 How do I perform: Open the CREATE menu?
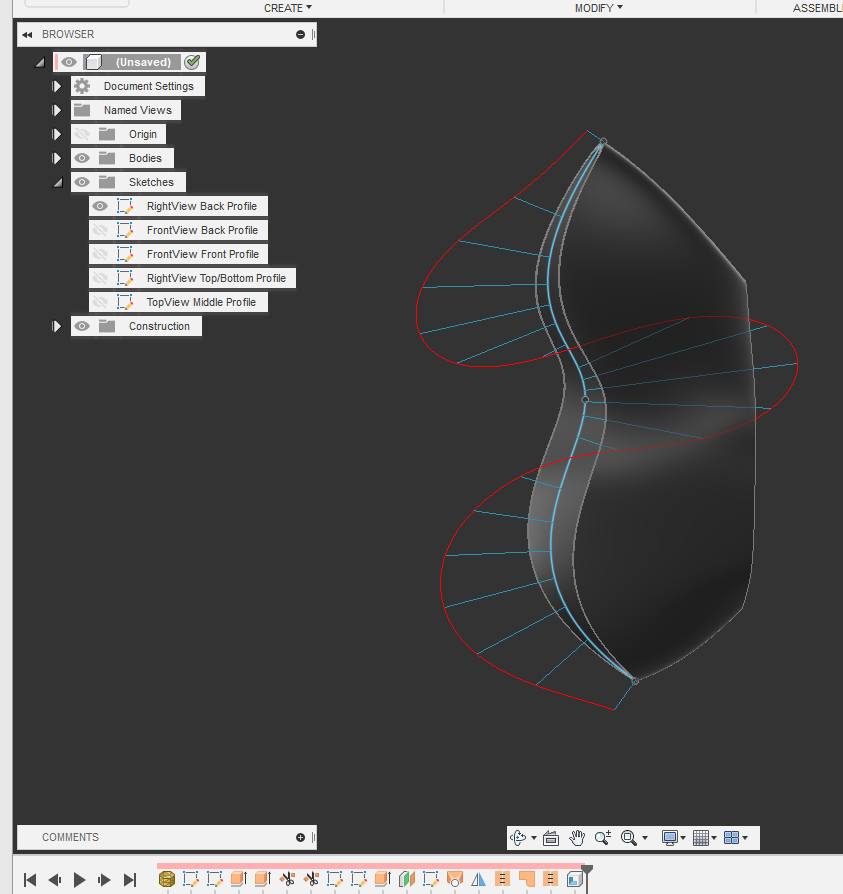click(x=287, y=8)
